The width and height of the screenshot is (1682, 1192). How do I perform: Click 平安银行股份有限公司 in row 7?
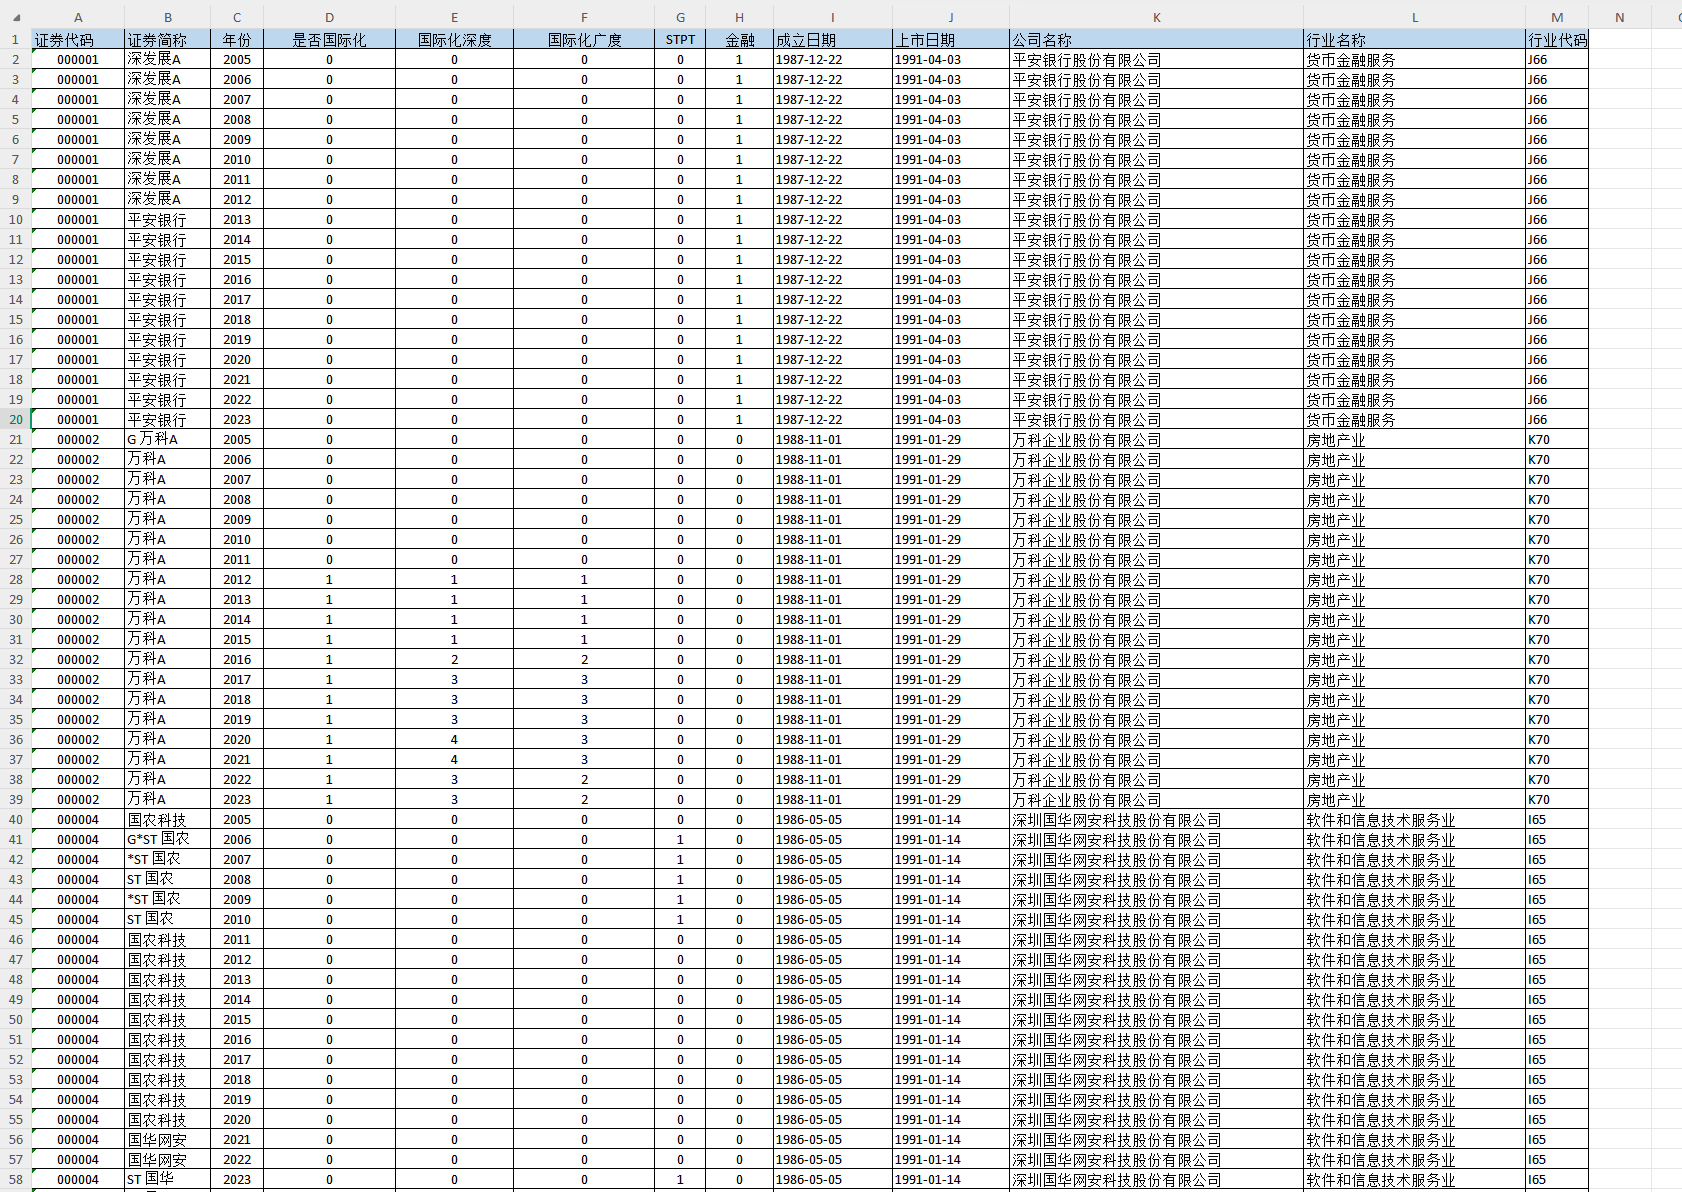click(x=1156, y=160)
